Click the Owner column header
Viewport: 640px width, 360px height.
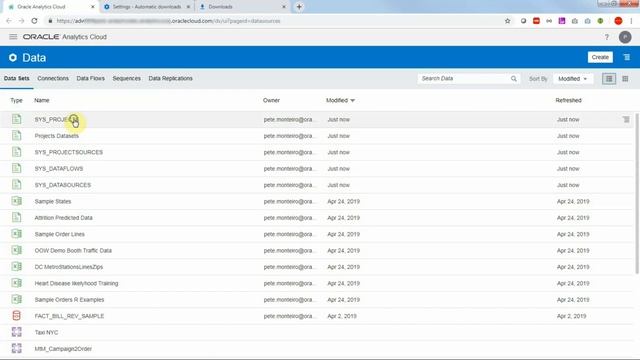pos(271,100)
